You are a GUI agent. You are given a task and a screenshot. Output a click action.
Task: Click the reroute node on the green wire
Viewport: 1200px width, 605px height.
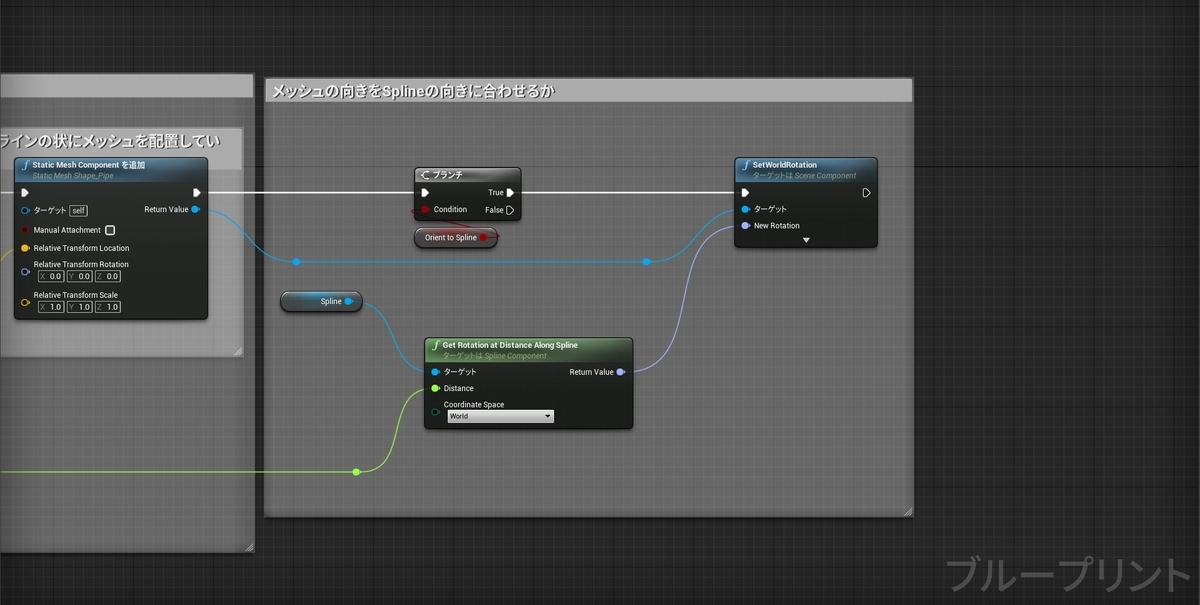click(356, 471)
